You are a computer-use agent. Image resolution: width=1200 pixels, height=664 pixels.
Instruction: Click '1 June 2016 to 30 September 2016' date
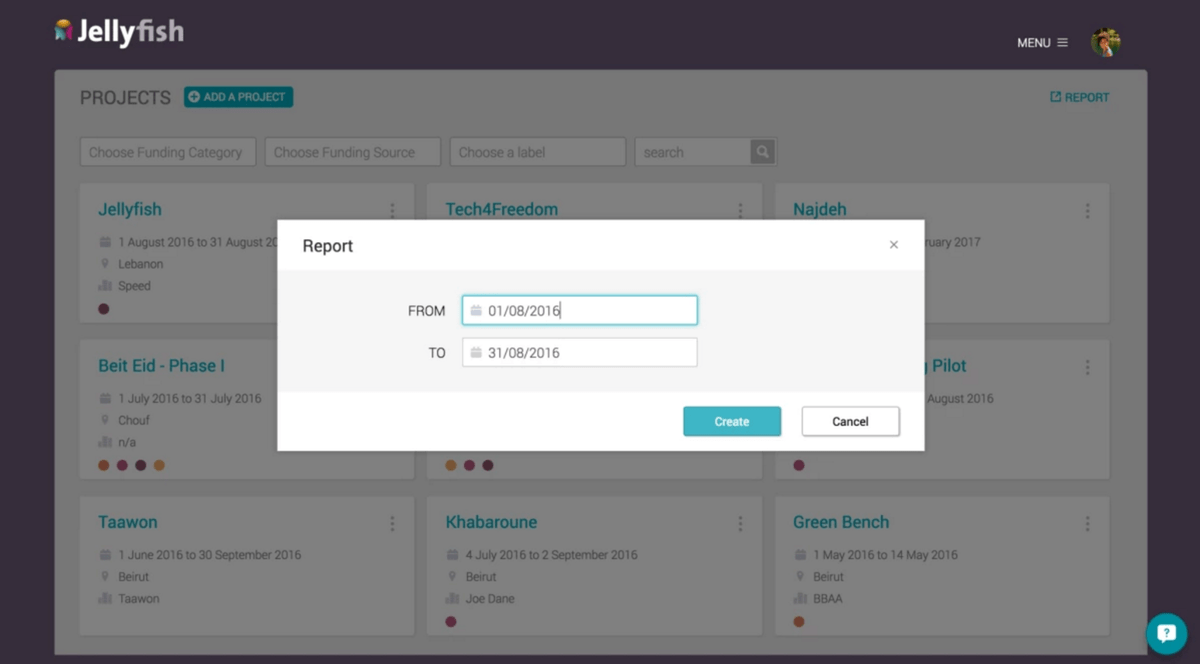pos(209,554)
